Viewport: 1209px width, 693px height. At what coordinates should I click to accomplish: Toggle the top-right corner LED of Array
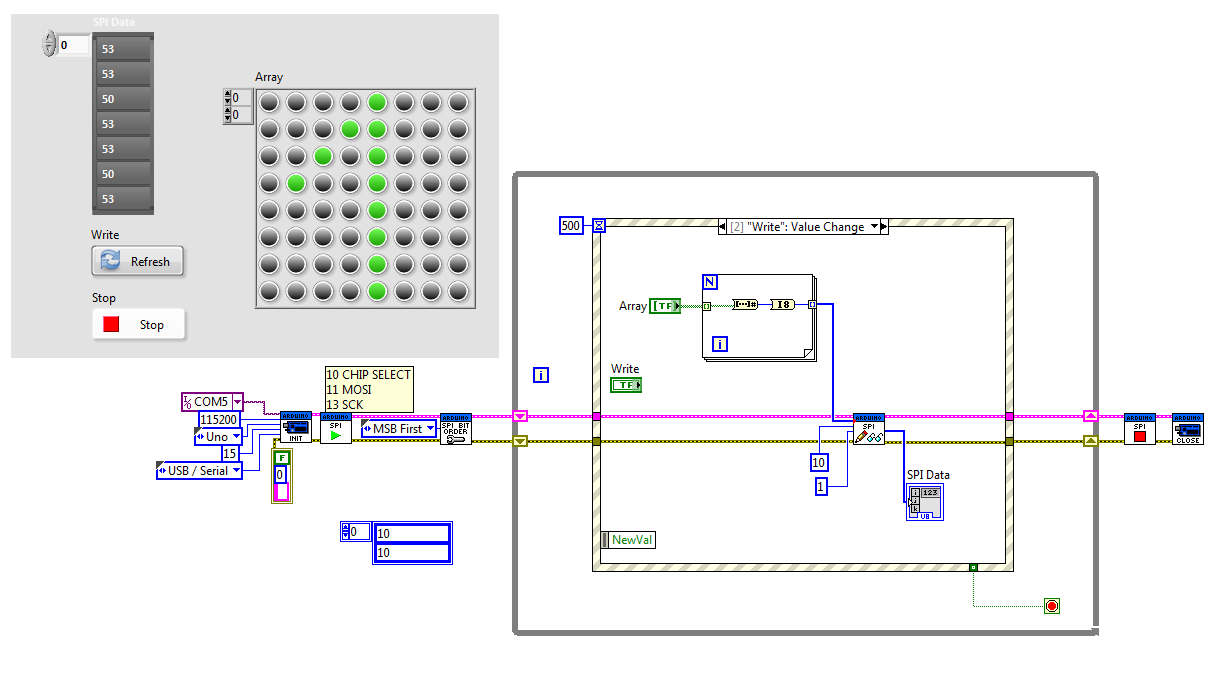click(x=458, y=102)
